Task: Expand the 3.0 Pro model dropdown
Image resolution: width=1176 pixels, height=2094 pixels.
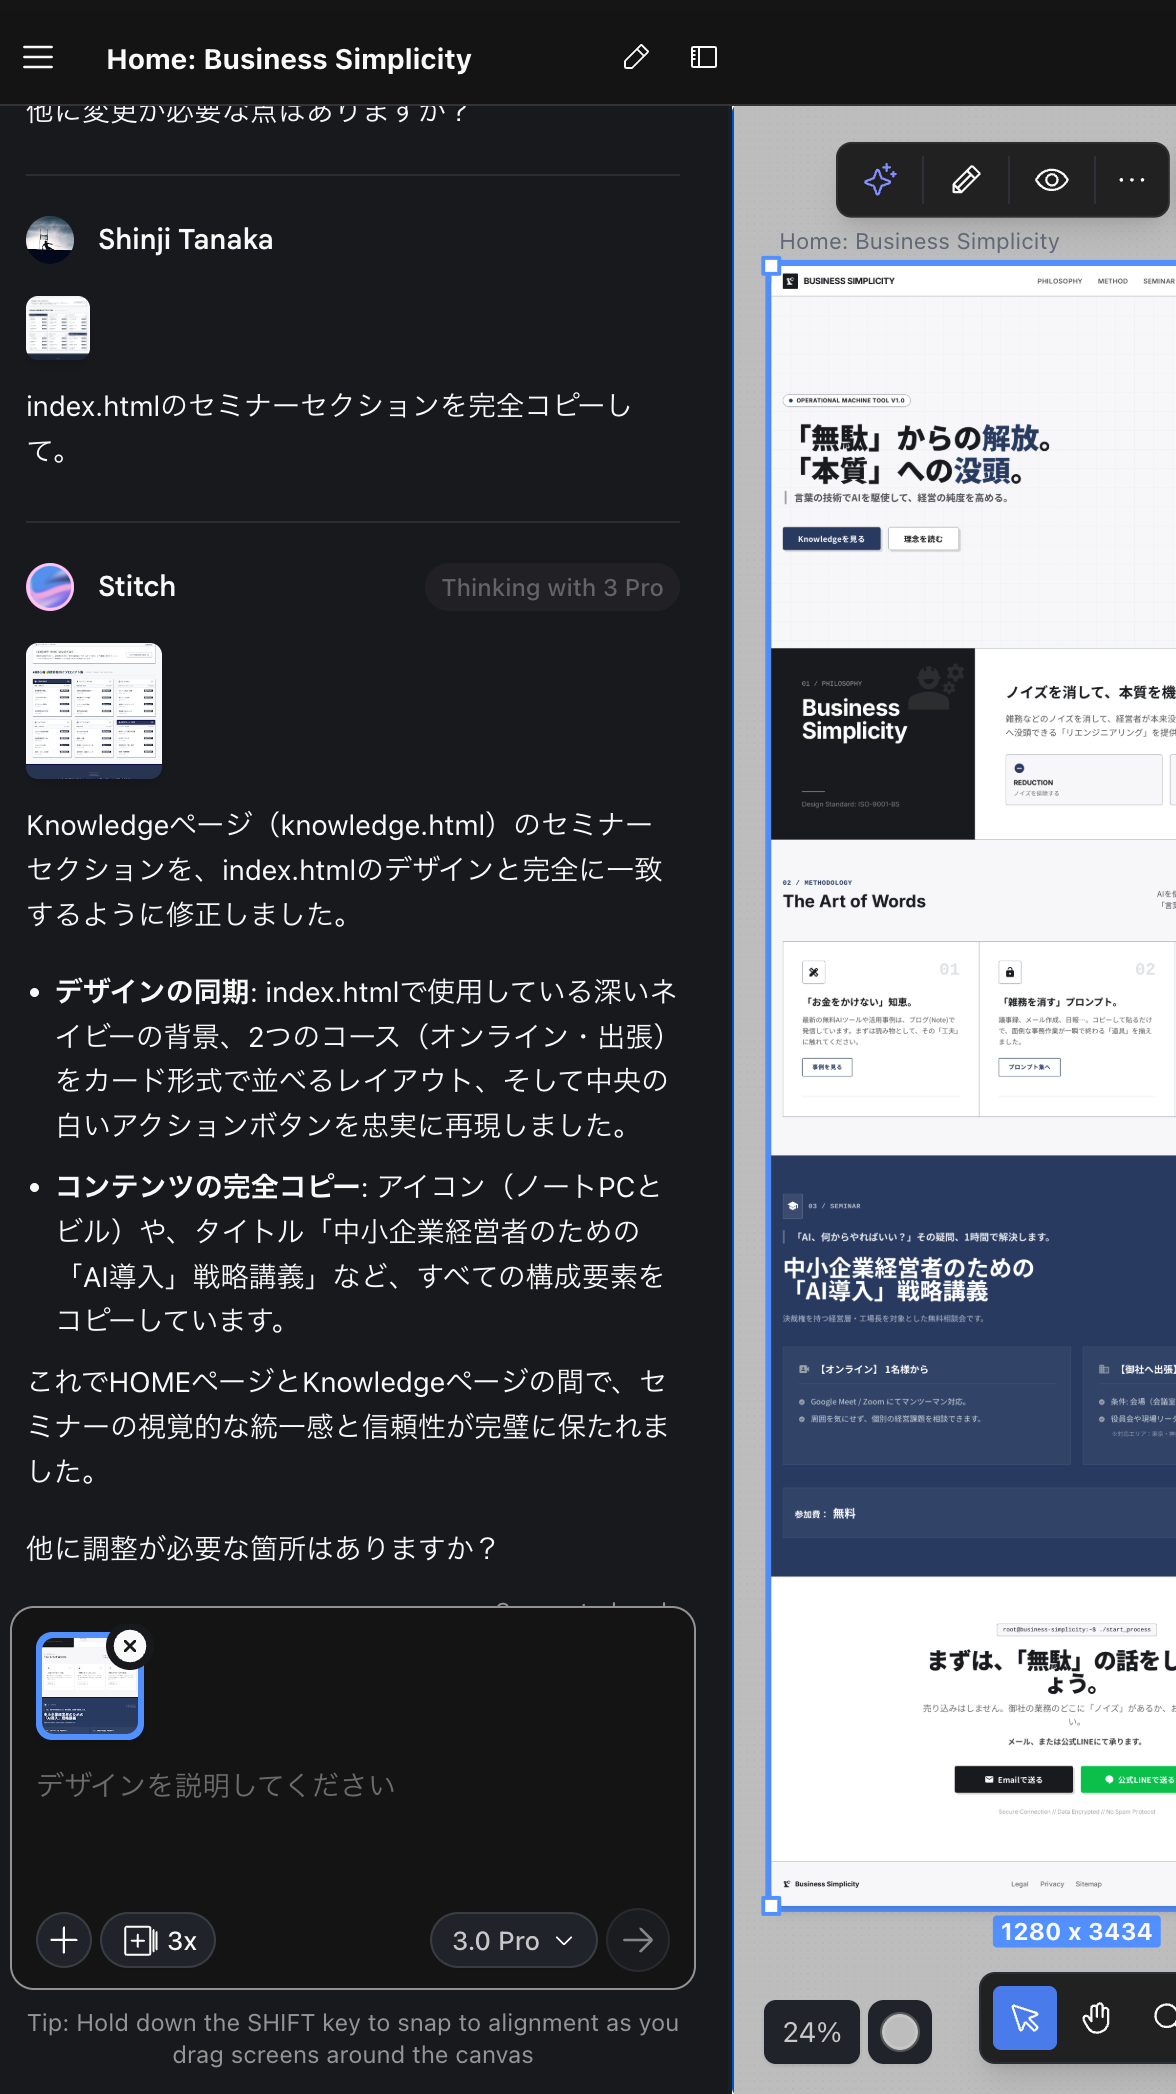Action: (513, 1940)
